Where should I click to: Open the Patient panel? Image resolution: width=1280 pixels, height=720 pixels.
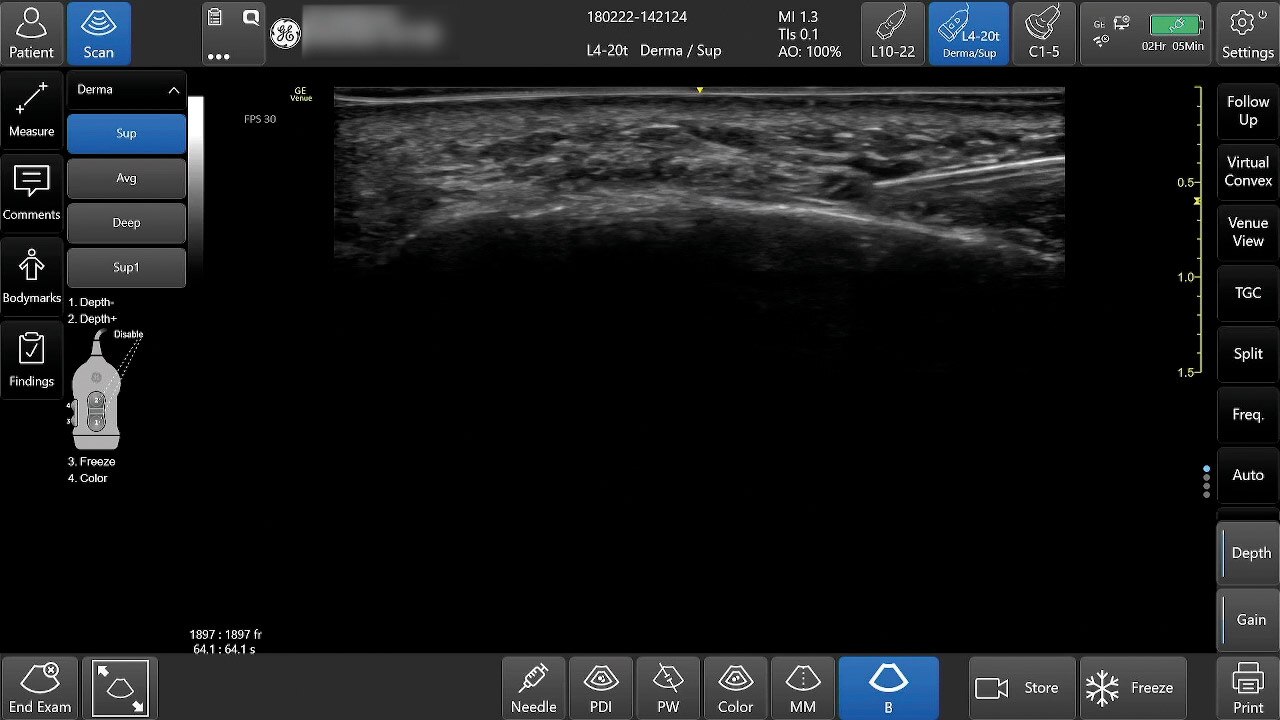(31, 33)
